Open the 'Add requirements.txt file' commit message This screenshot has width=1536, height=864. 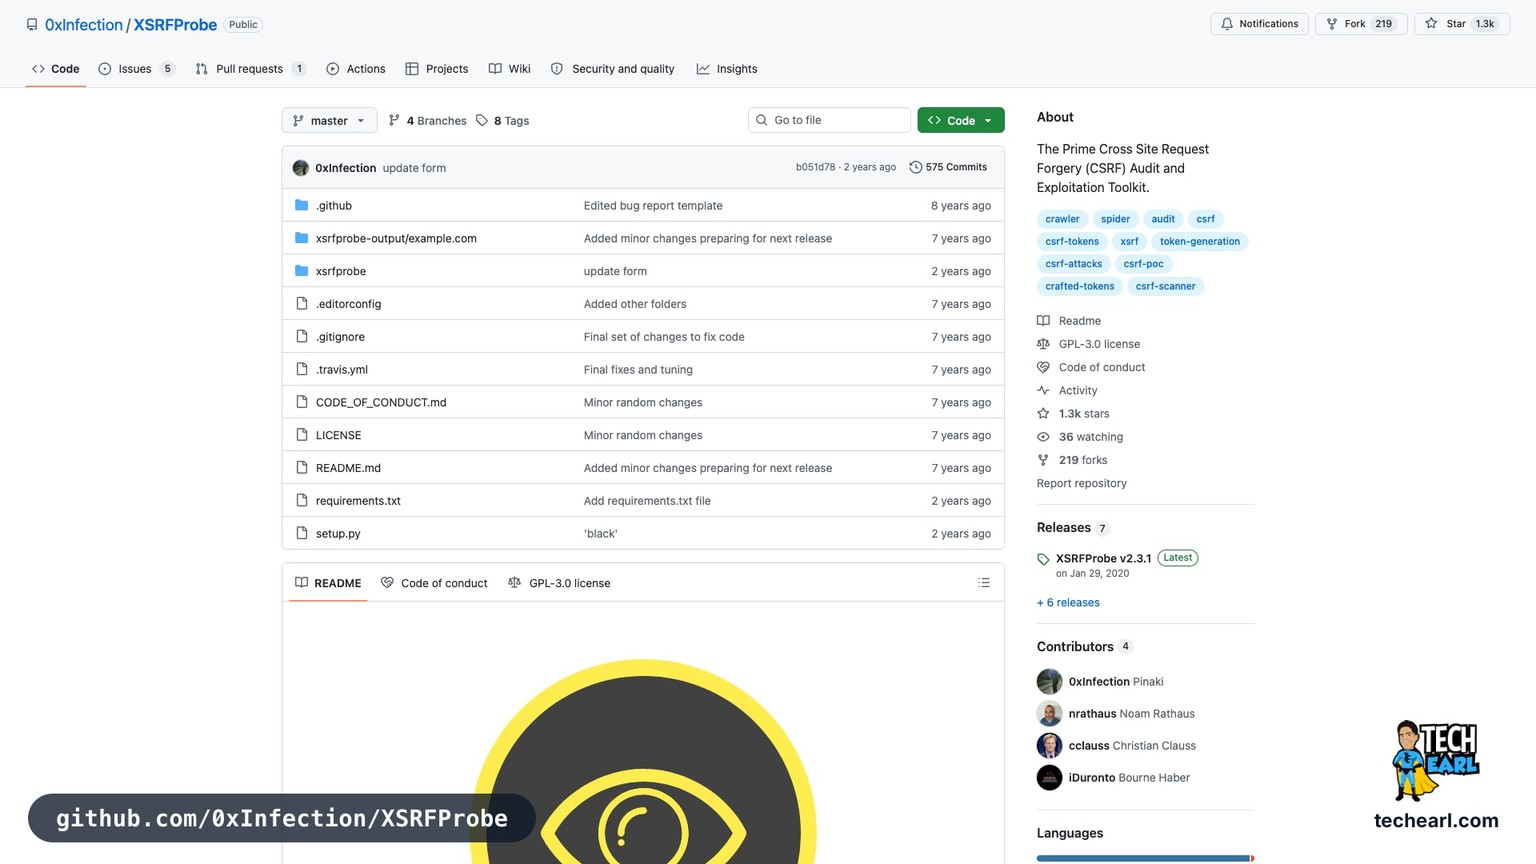(647, 501)
